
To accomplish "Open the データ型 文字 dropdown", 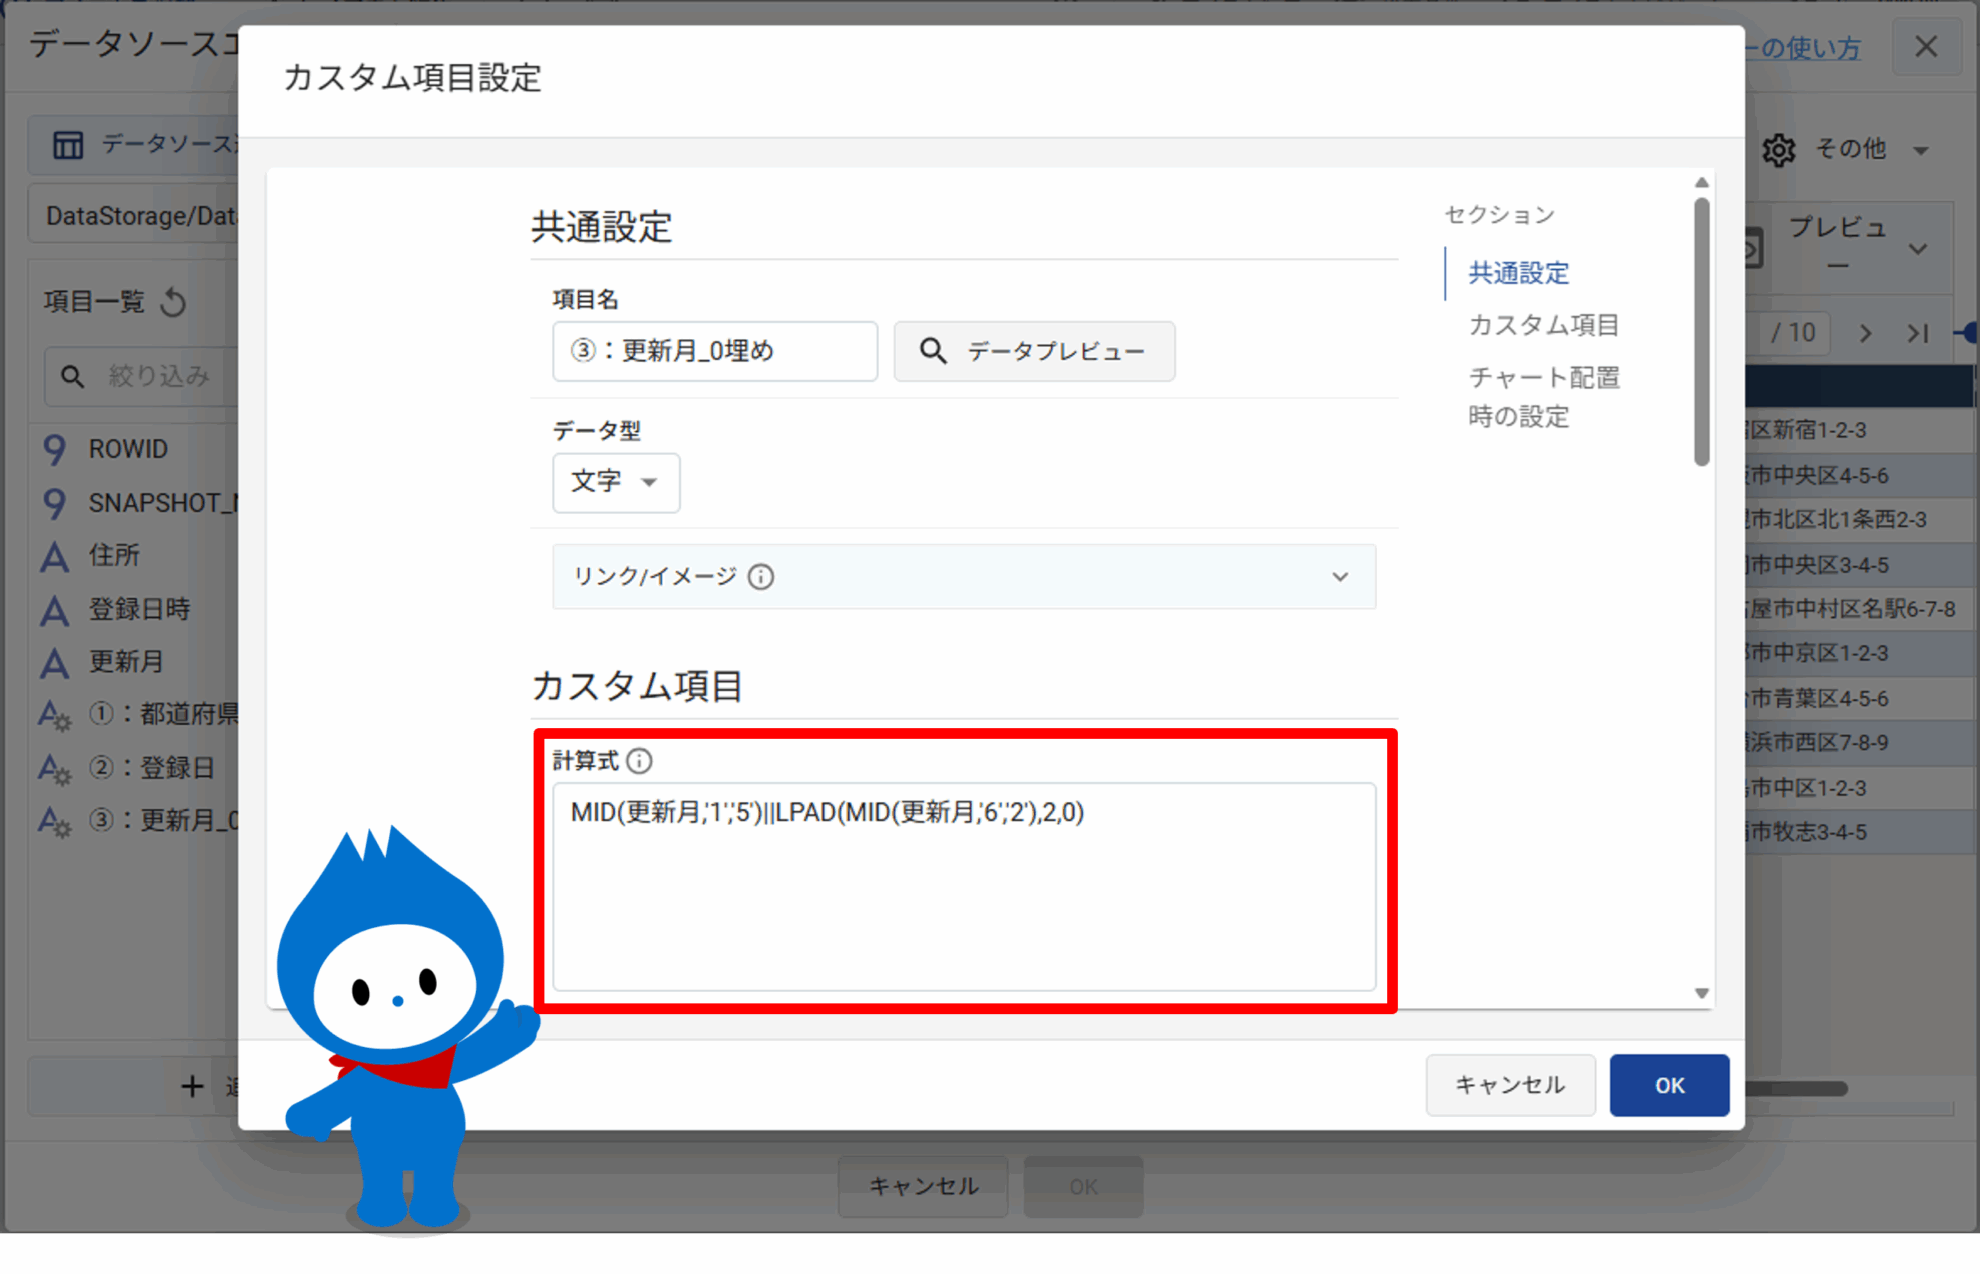I will tap(615, 482).
